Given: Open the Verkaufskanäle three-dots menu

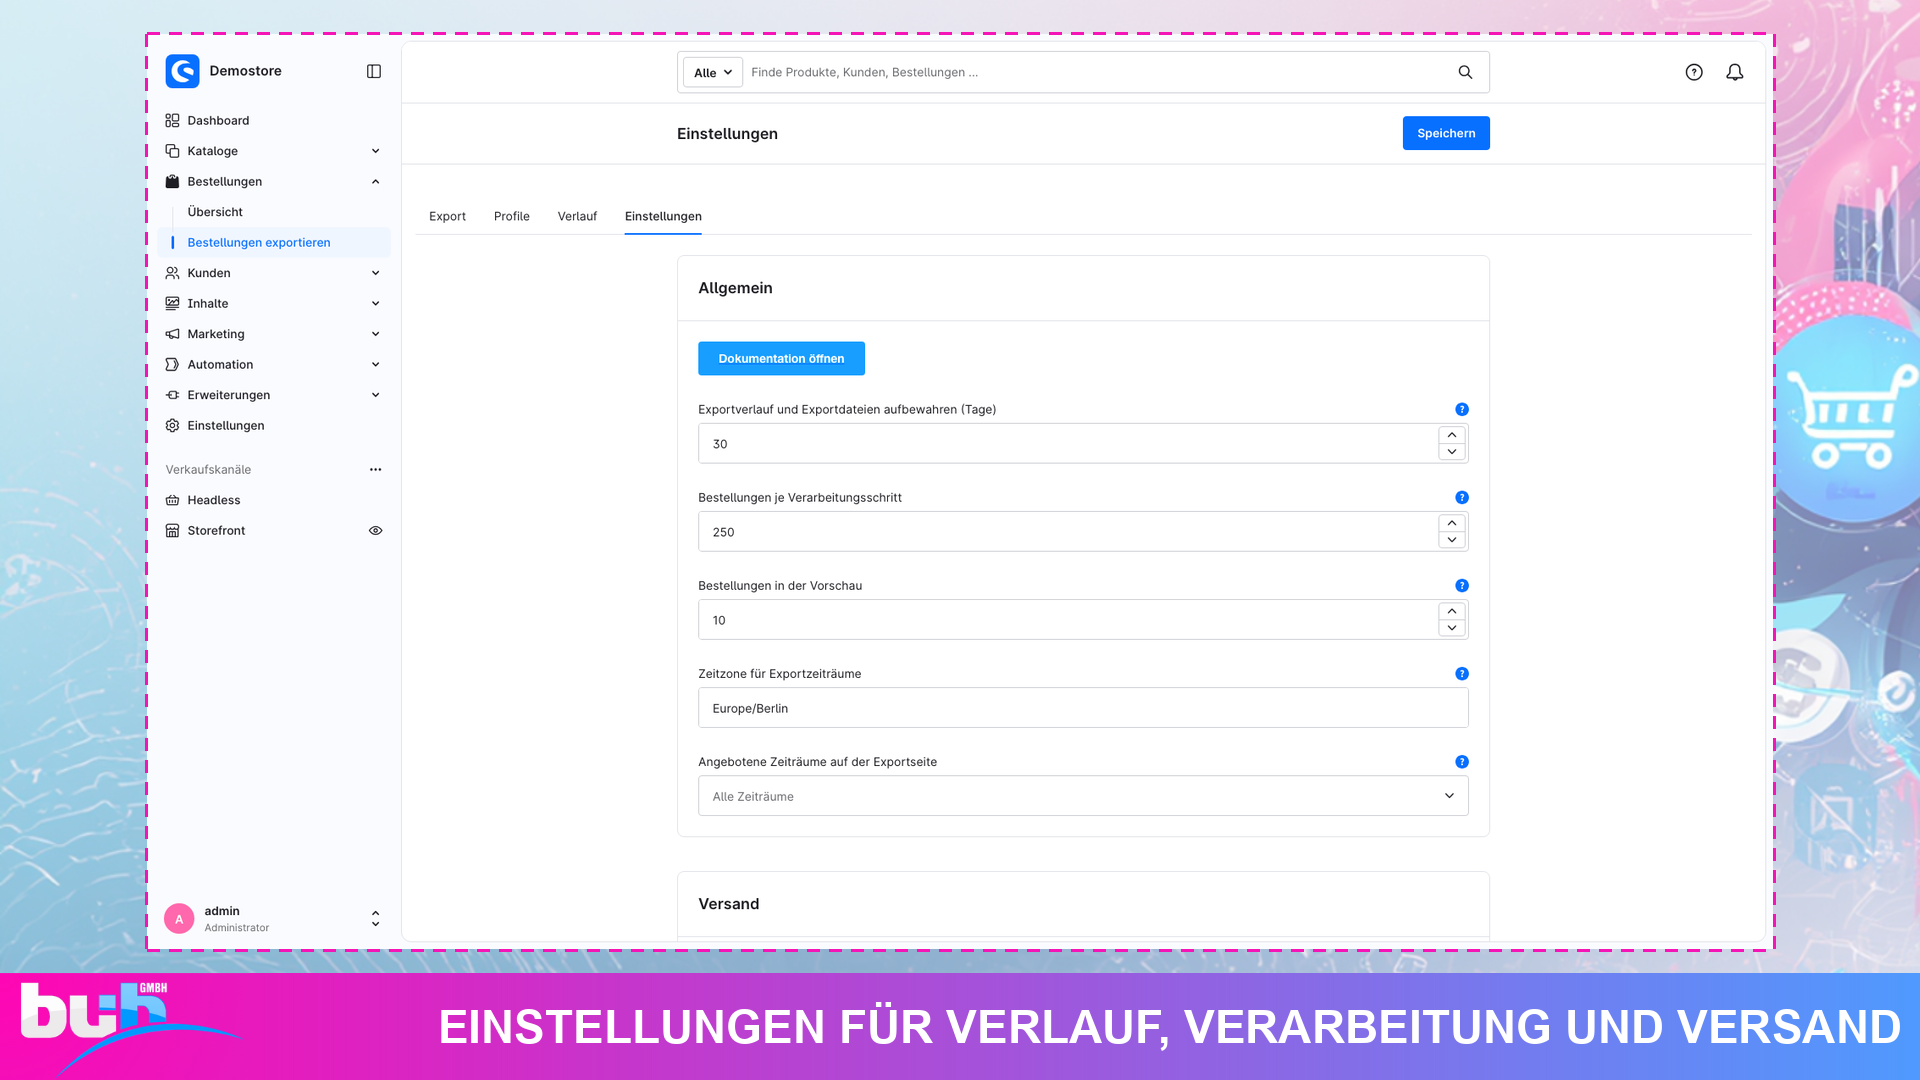Looking at the screenshot, I should click(x=375, y=469).
